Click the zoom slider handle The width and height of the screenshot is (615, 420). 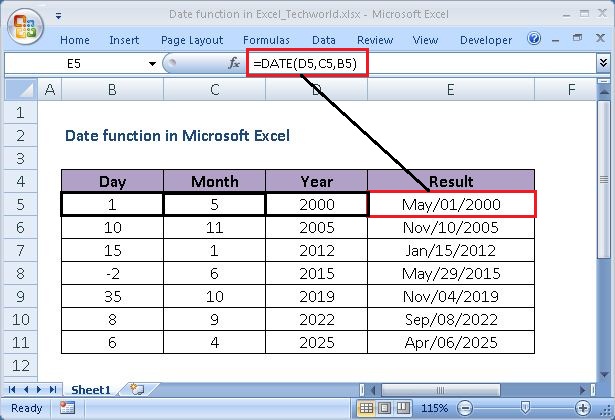pyautogui.click(x=525, y=407)
